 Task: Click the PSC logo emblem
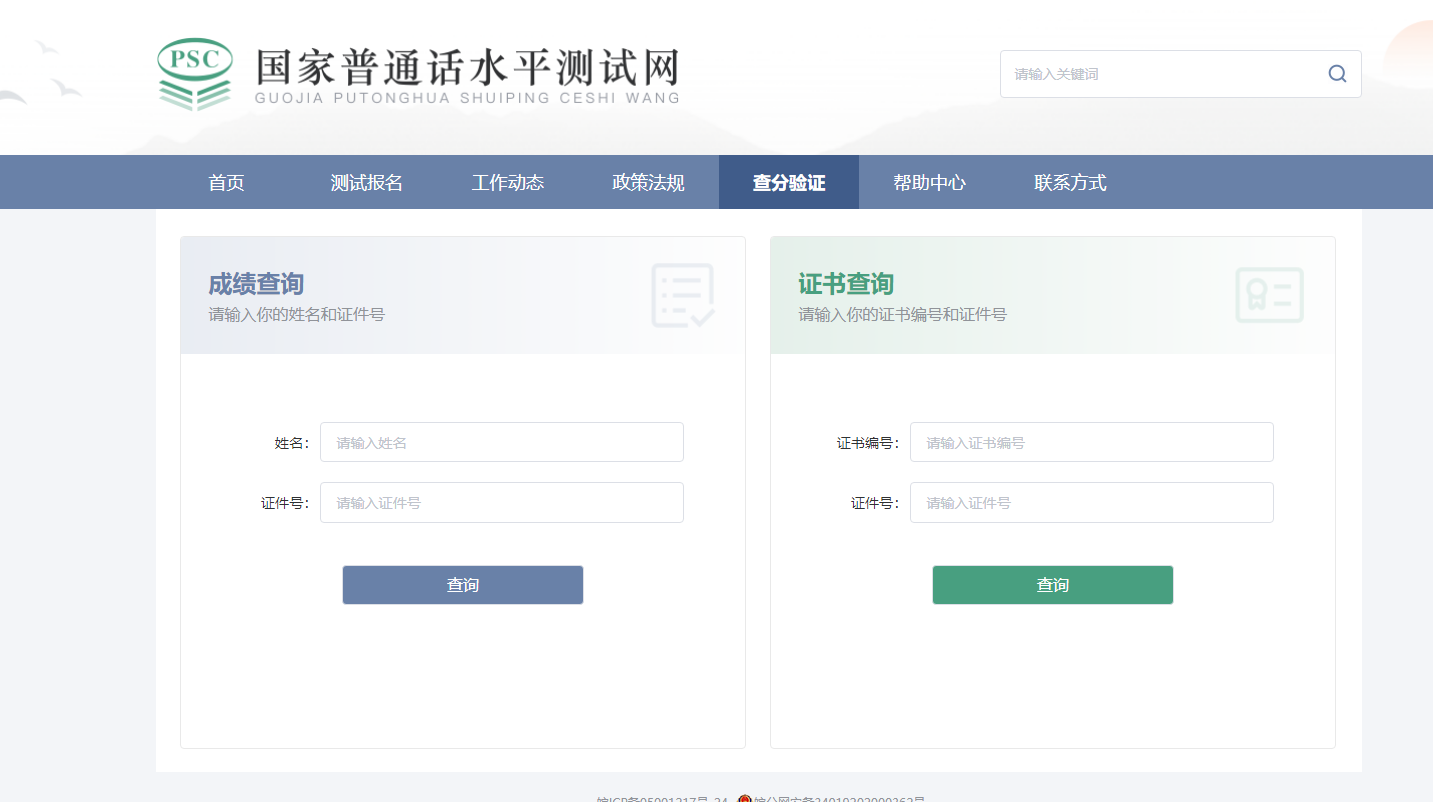point(195,73)
